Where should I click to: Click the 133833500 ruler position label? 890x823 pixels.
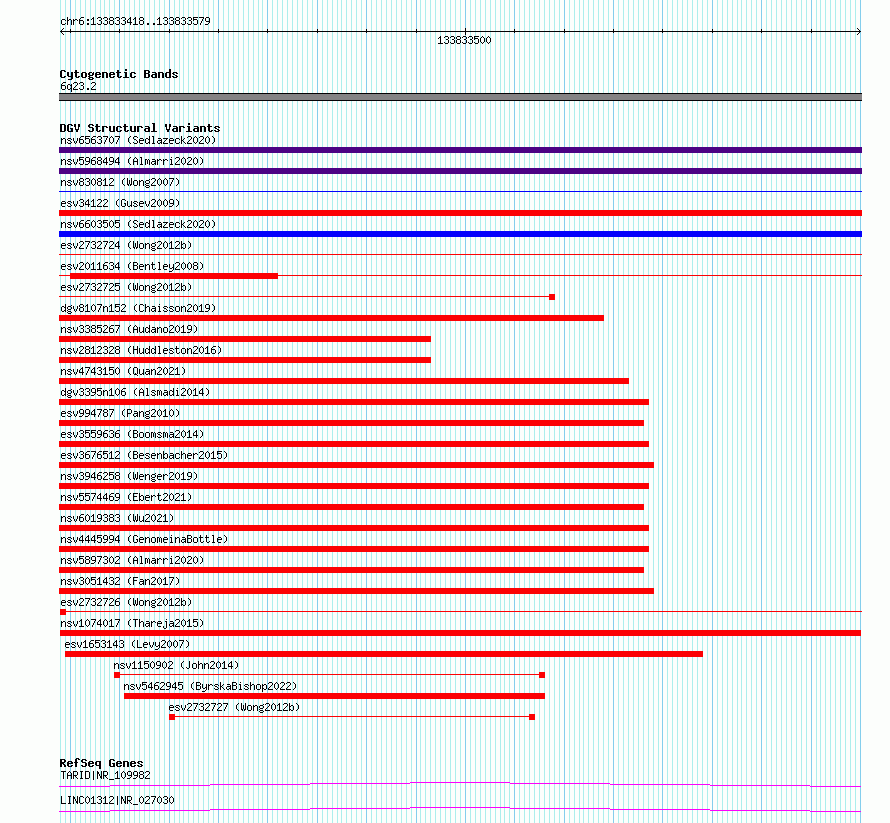pos(464,40)
